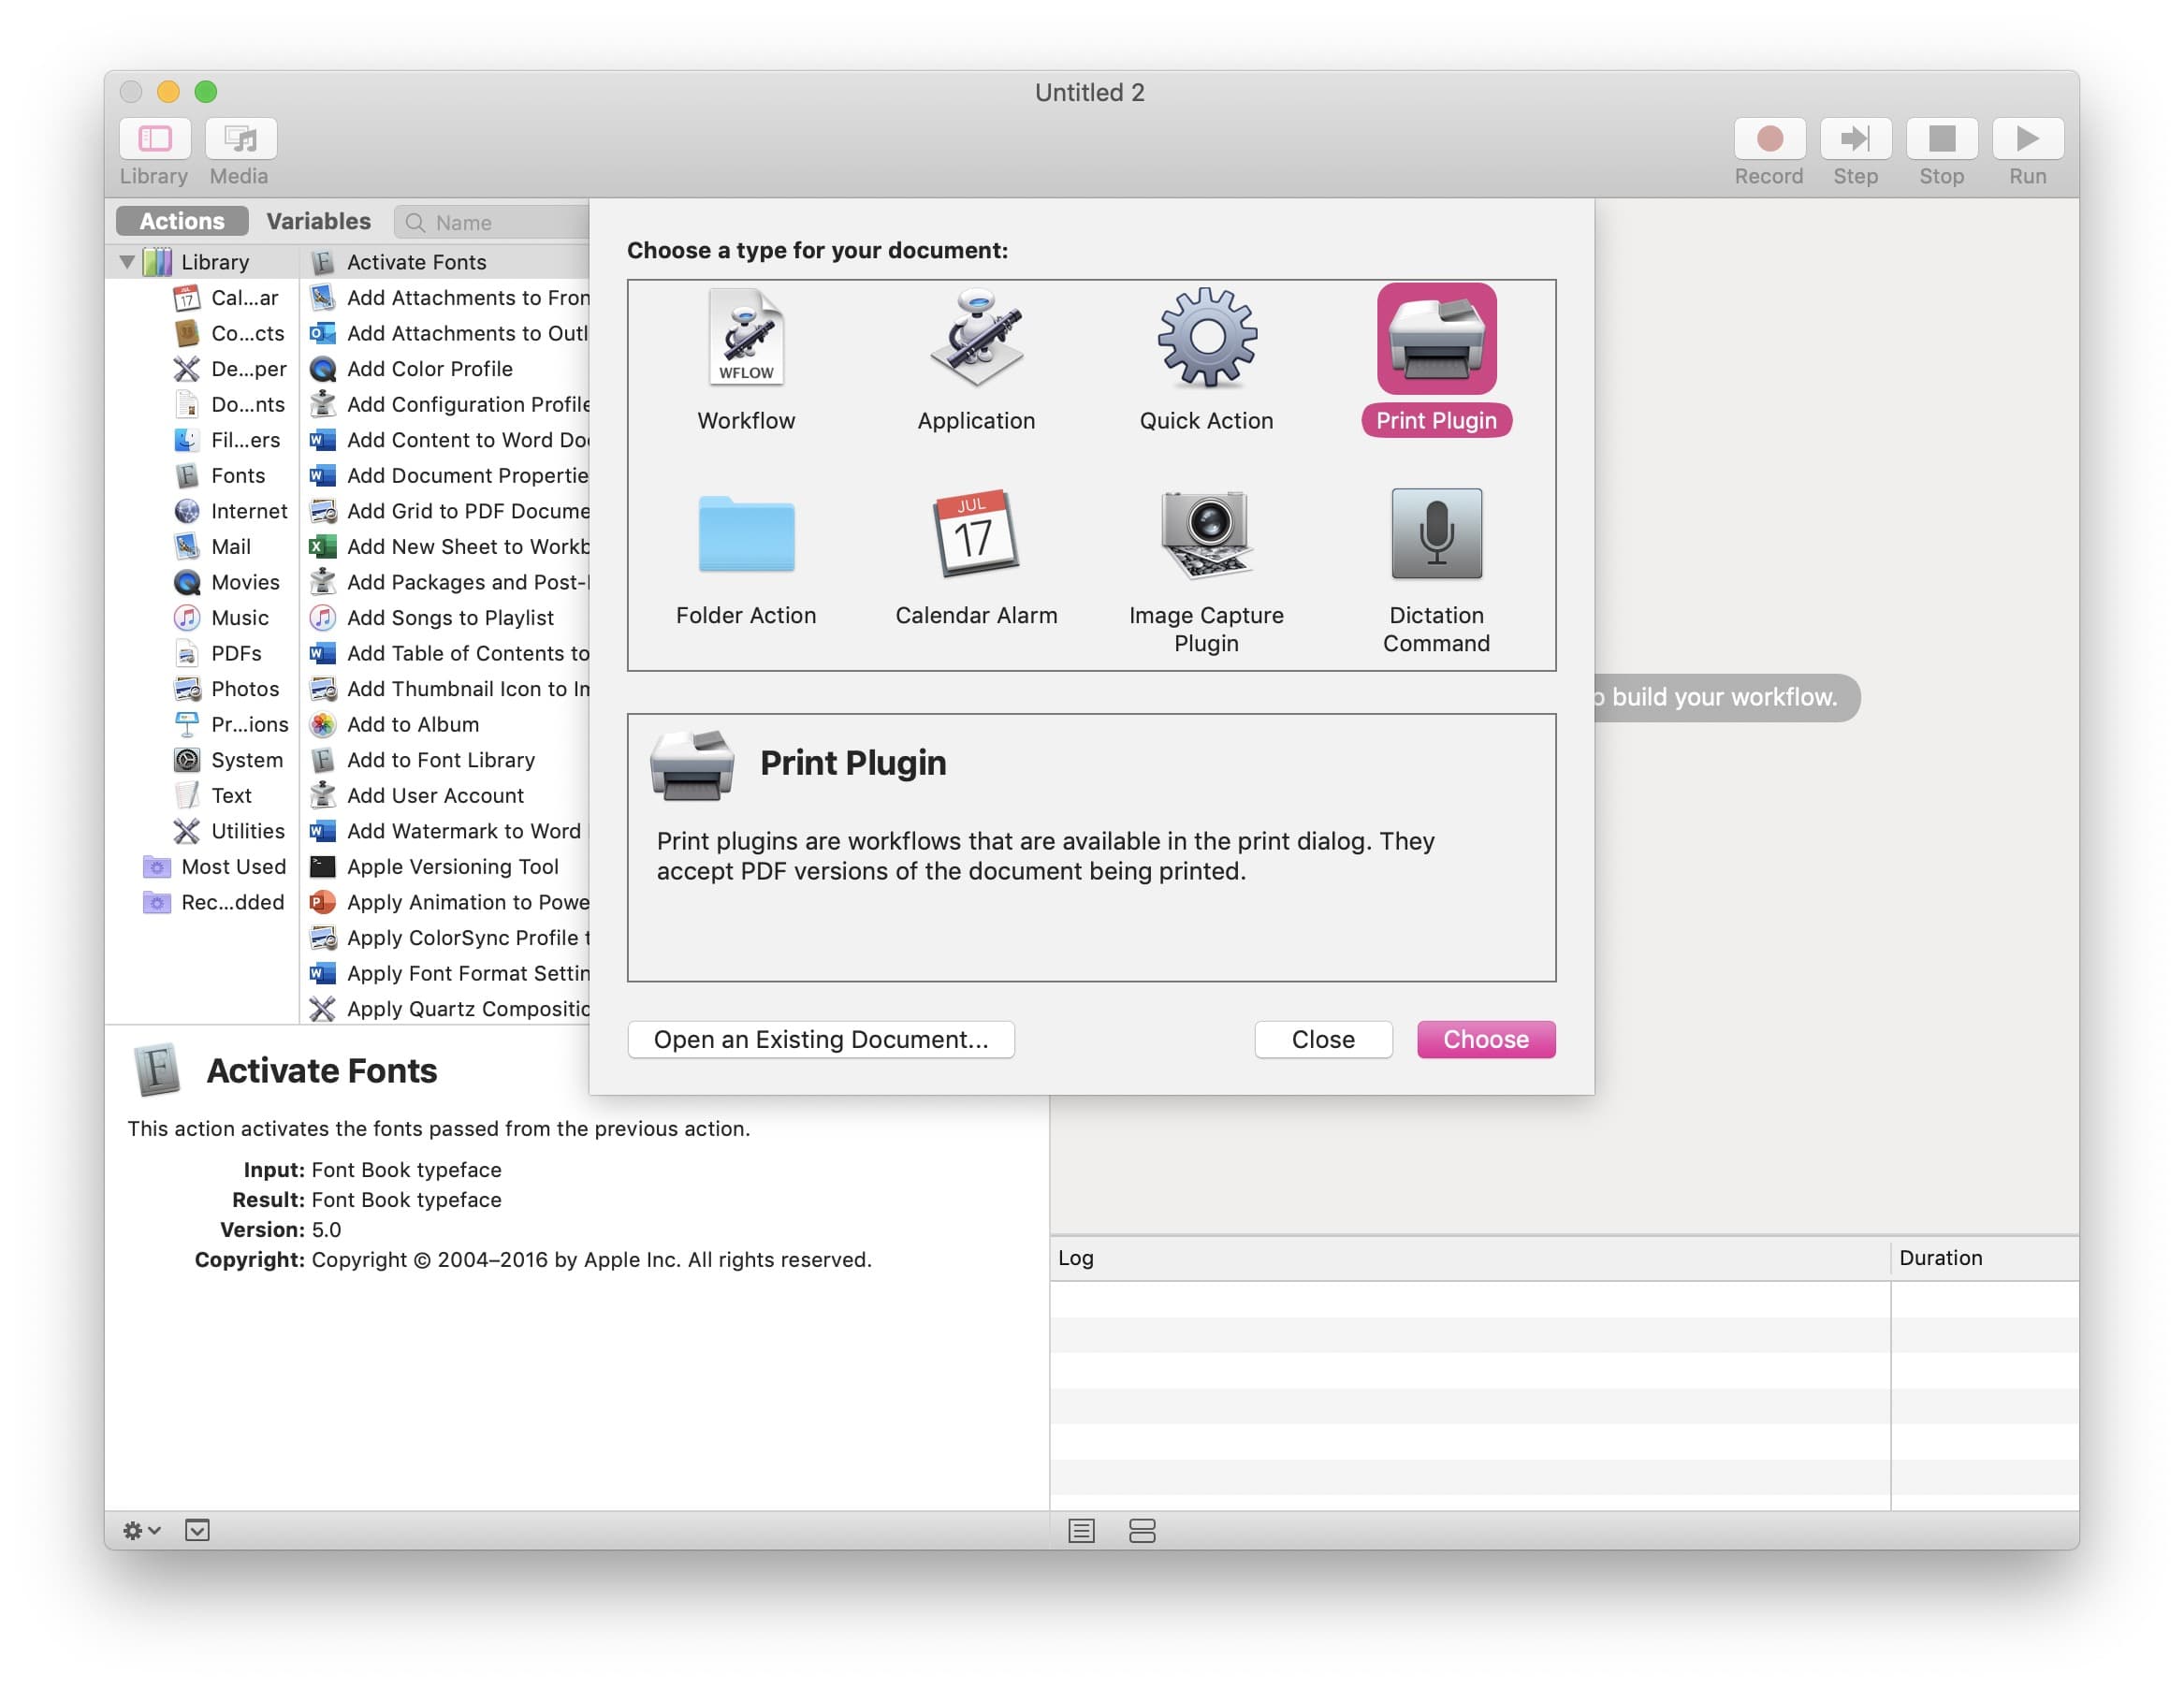This screenshot has width=2184, height=1688.
Task: Open the Media browser
Action: (240, 138)
